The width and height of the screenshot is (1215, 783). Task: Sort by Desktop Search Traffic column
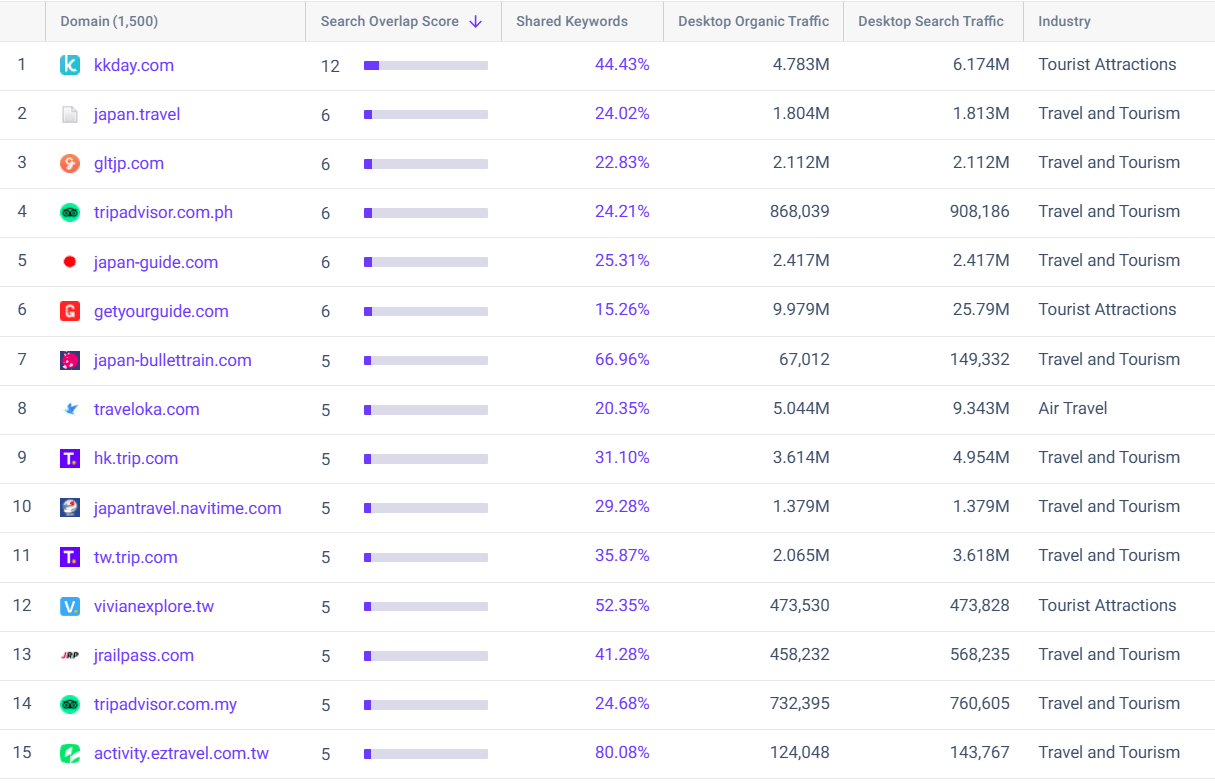click(x=931, y=21)
